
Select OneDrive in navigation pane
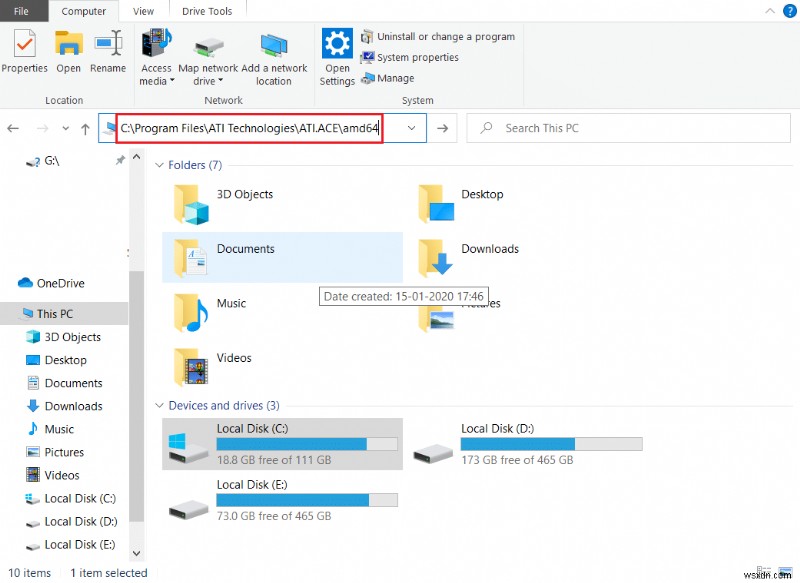tap(51, 283)
